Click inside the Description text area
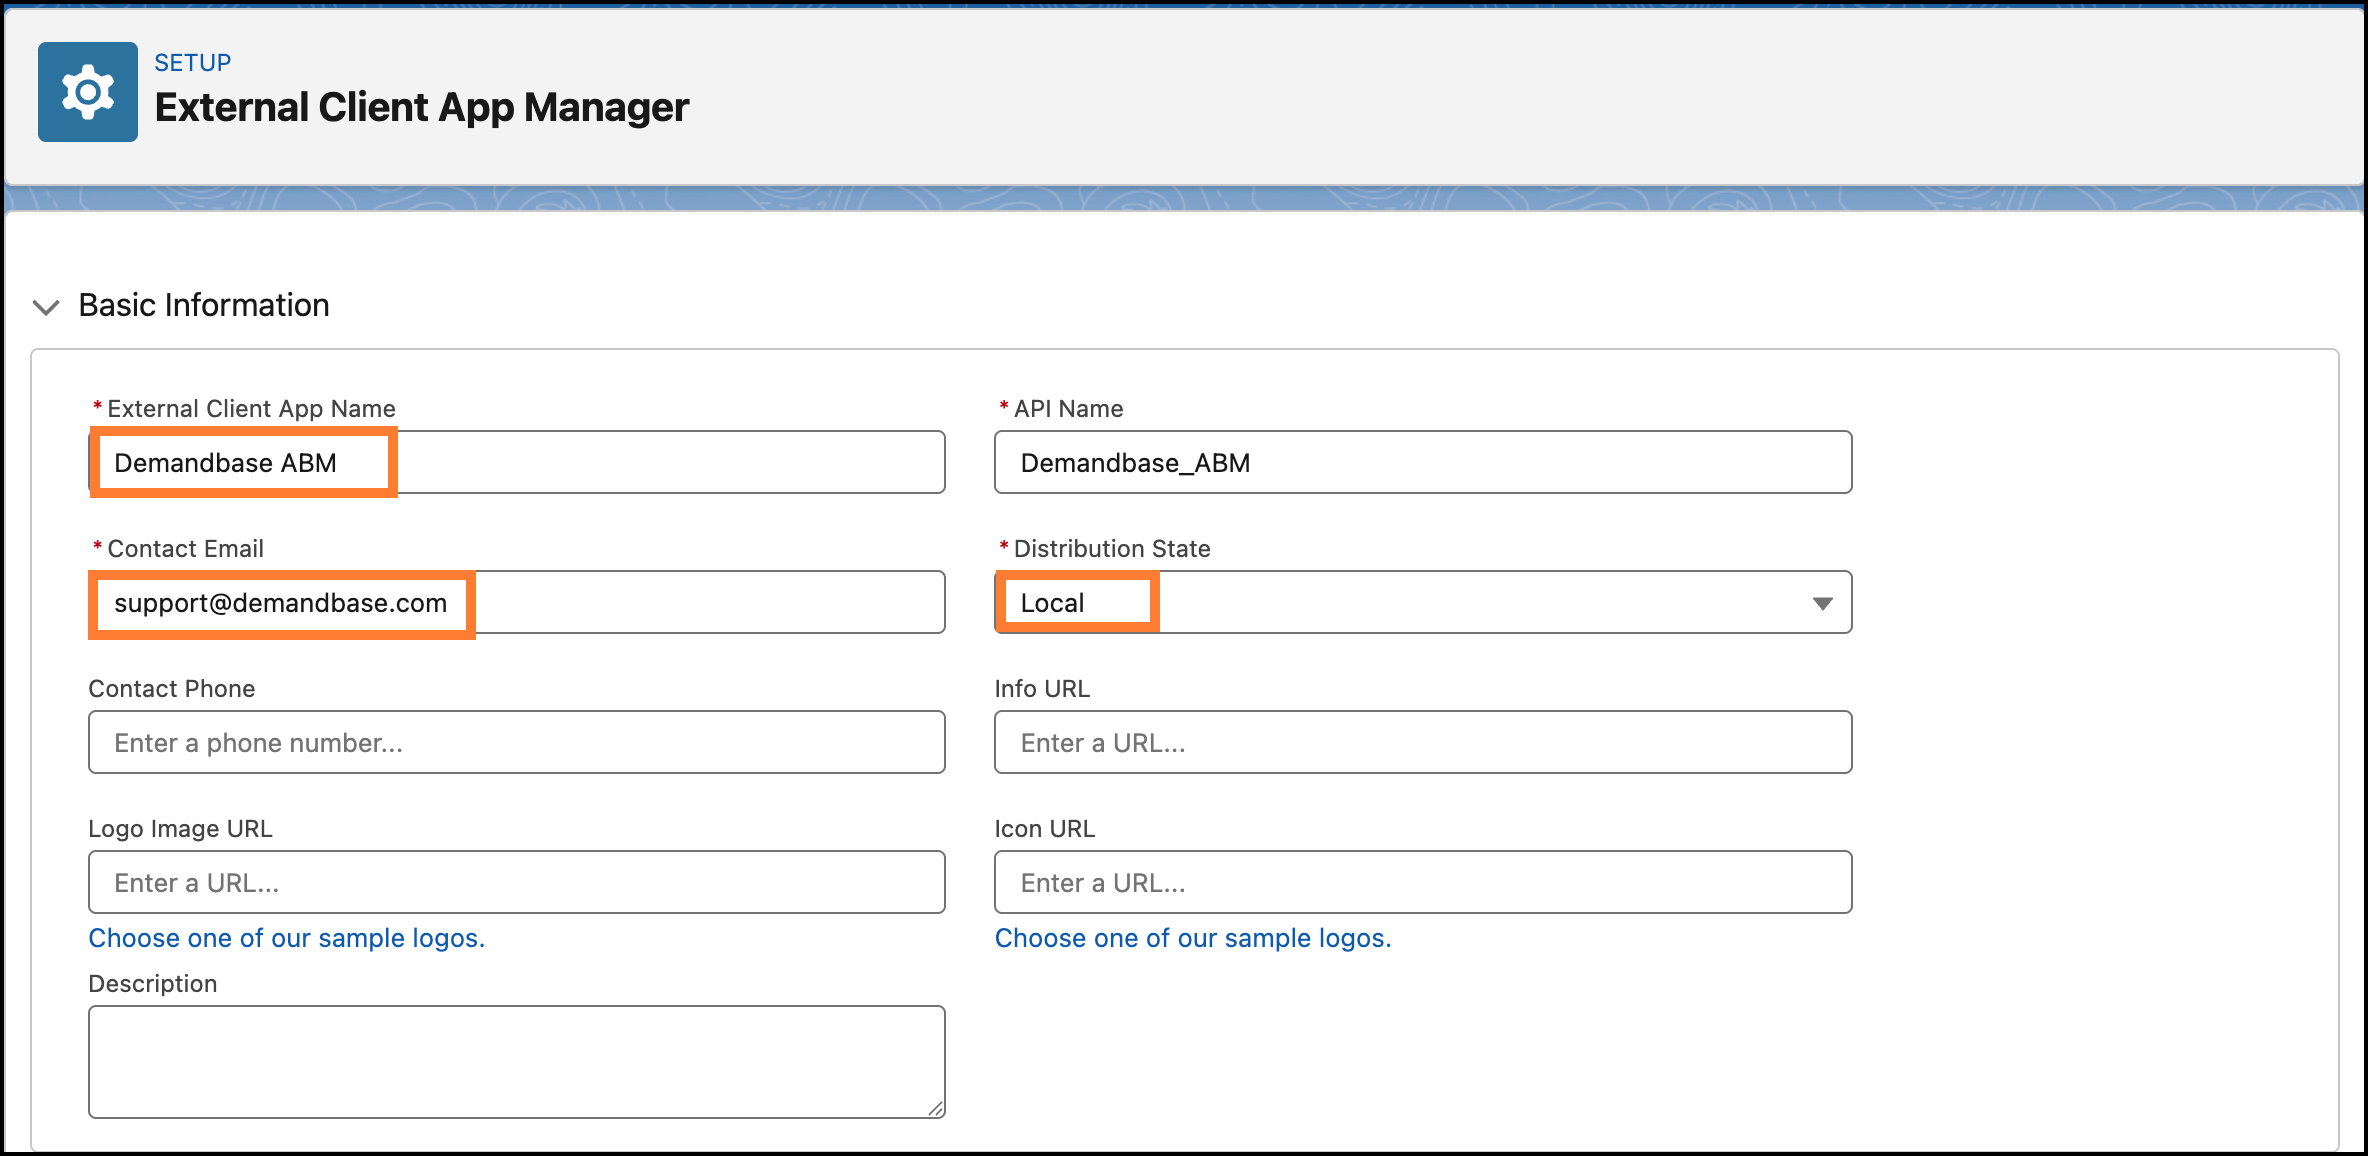 pos(516,1060)
